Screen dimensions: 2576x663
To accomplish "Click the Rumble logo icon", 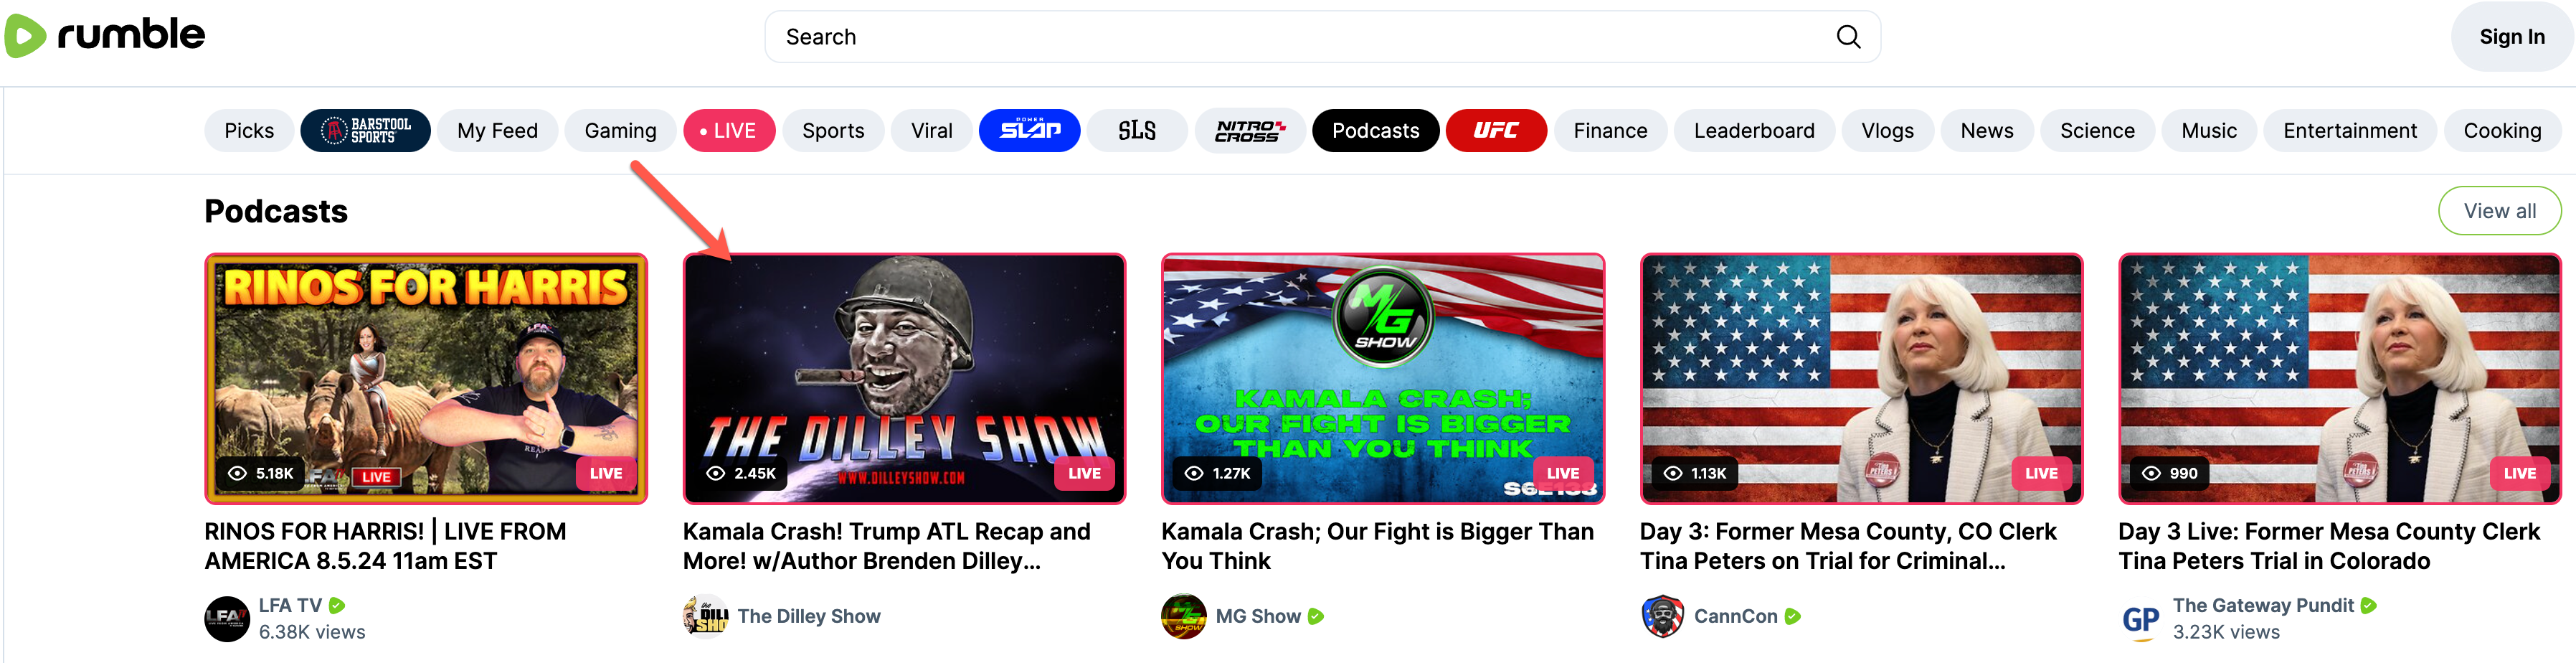I will point(25,36).
